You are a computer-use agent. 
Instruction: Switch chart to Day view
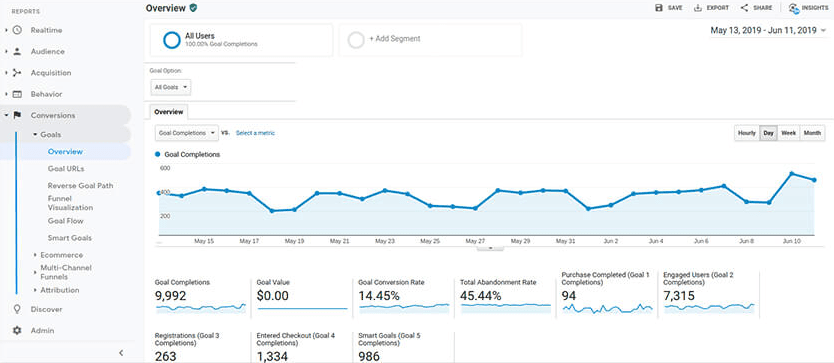768,133
